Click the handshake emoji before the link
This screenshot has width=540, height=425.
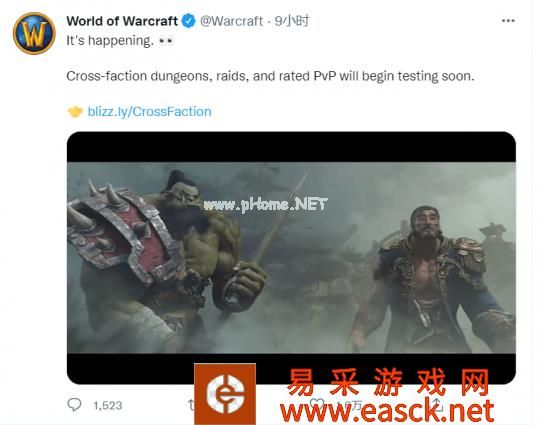click(x=75, y=112)
